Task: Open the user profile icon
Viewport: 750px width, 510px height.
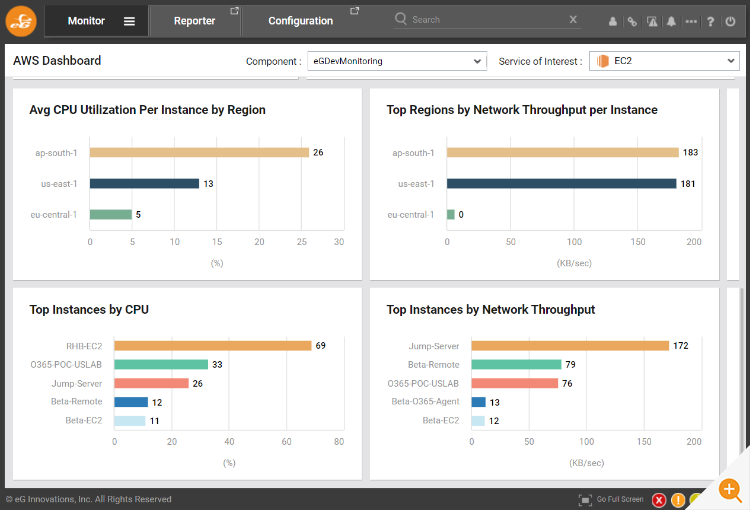Action: [x=613, y=22]
